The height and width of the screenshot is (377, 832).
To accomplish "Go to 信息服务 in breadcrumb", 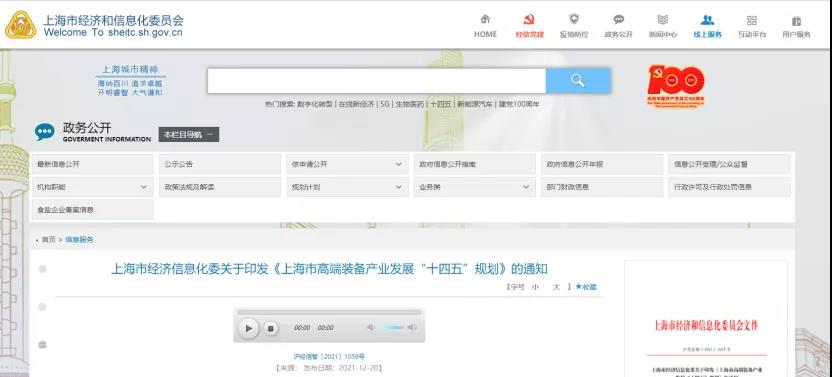I will tap(80, 240).
